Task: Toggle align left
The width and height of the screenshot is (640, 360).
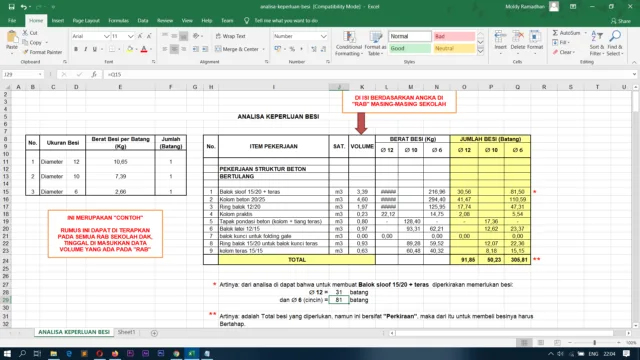Action: [x=164, y=49]
